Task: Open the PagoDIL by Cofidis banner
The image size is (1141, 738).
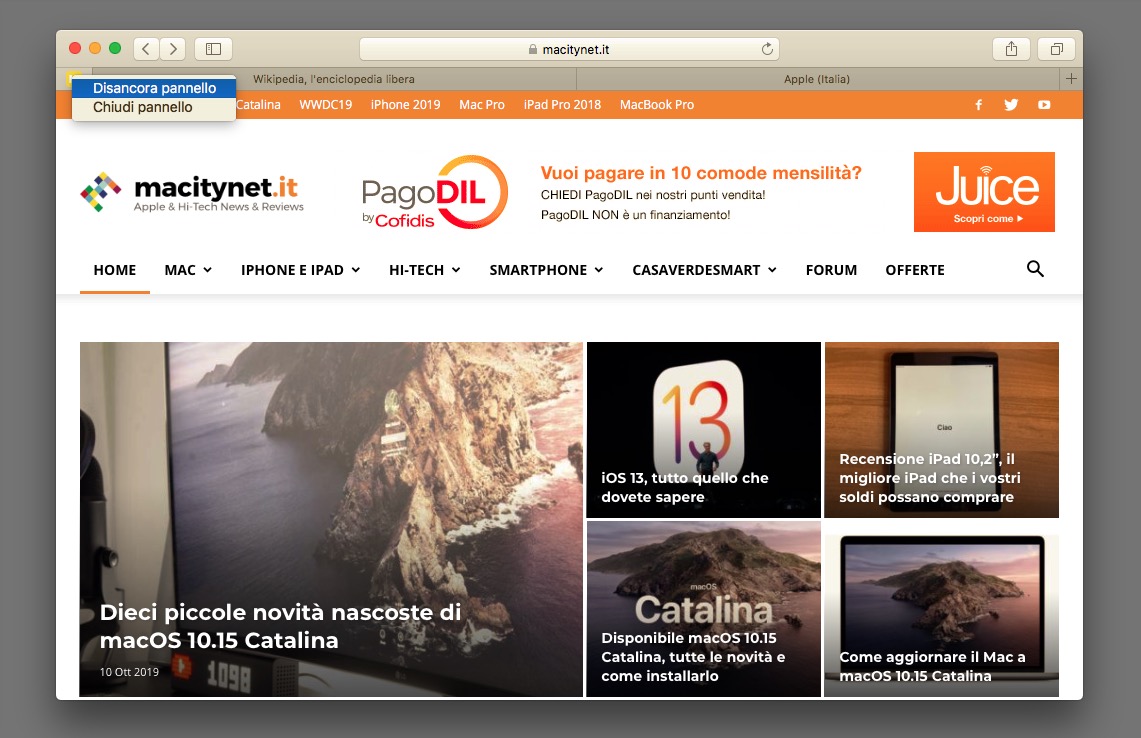Action: (x=434, y=192)
